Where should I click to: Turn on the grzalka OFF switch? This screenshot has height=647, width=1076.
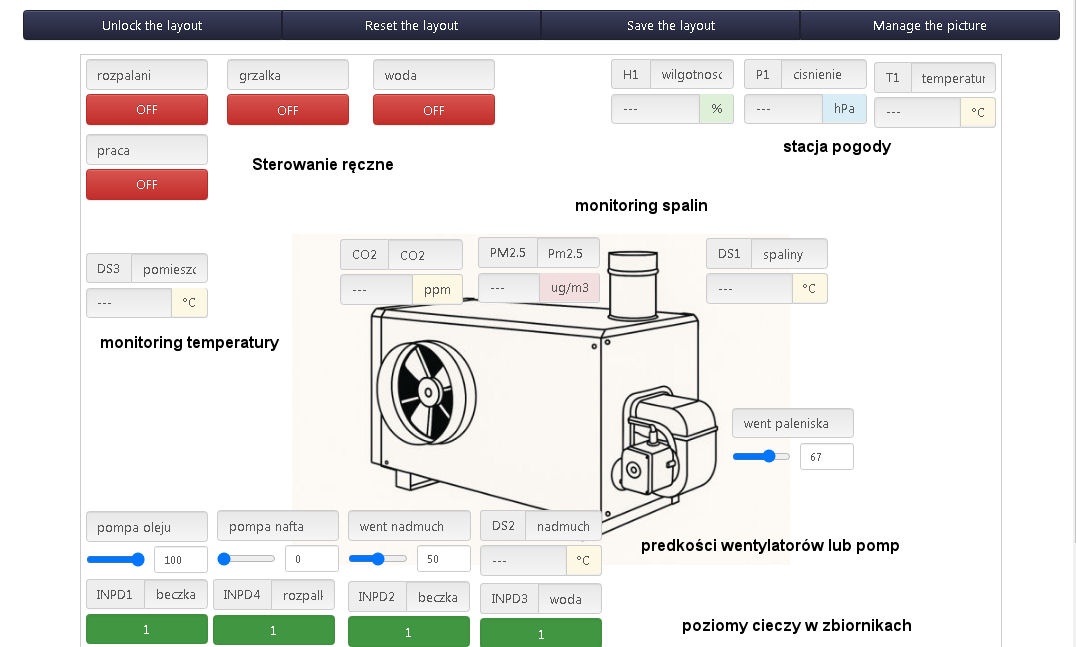click(x=288, y=110)
